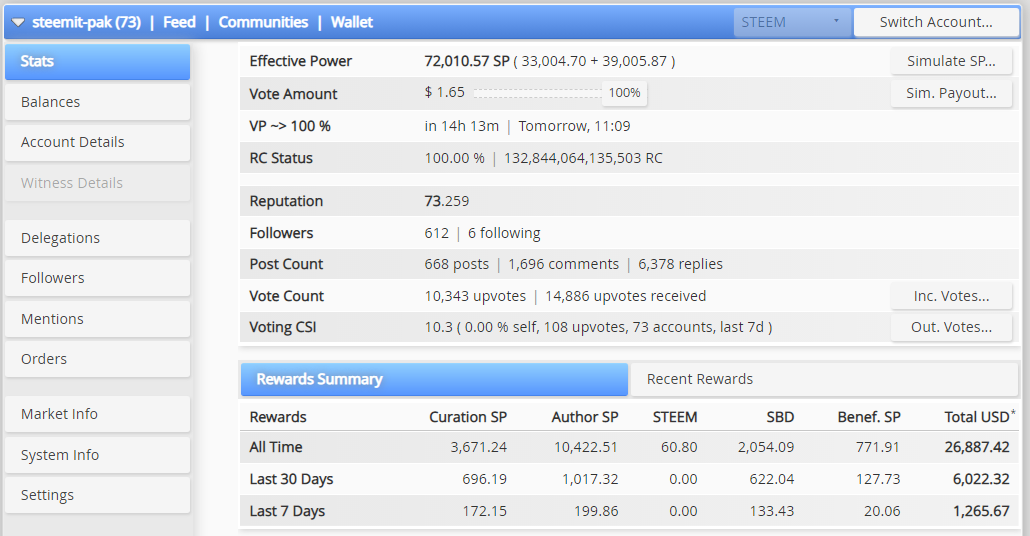Open the Followers sidebar tab
This screenshot has width=1030, height=536.
point(97,279)
